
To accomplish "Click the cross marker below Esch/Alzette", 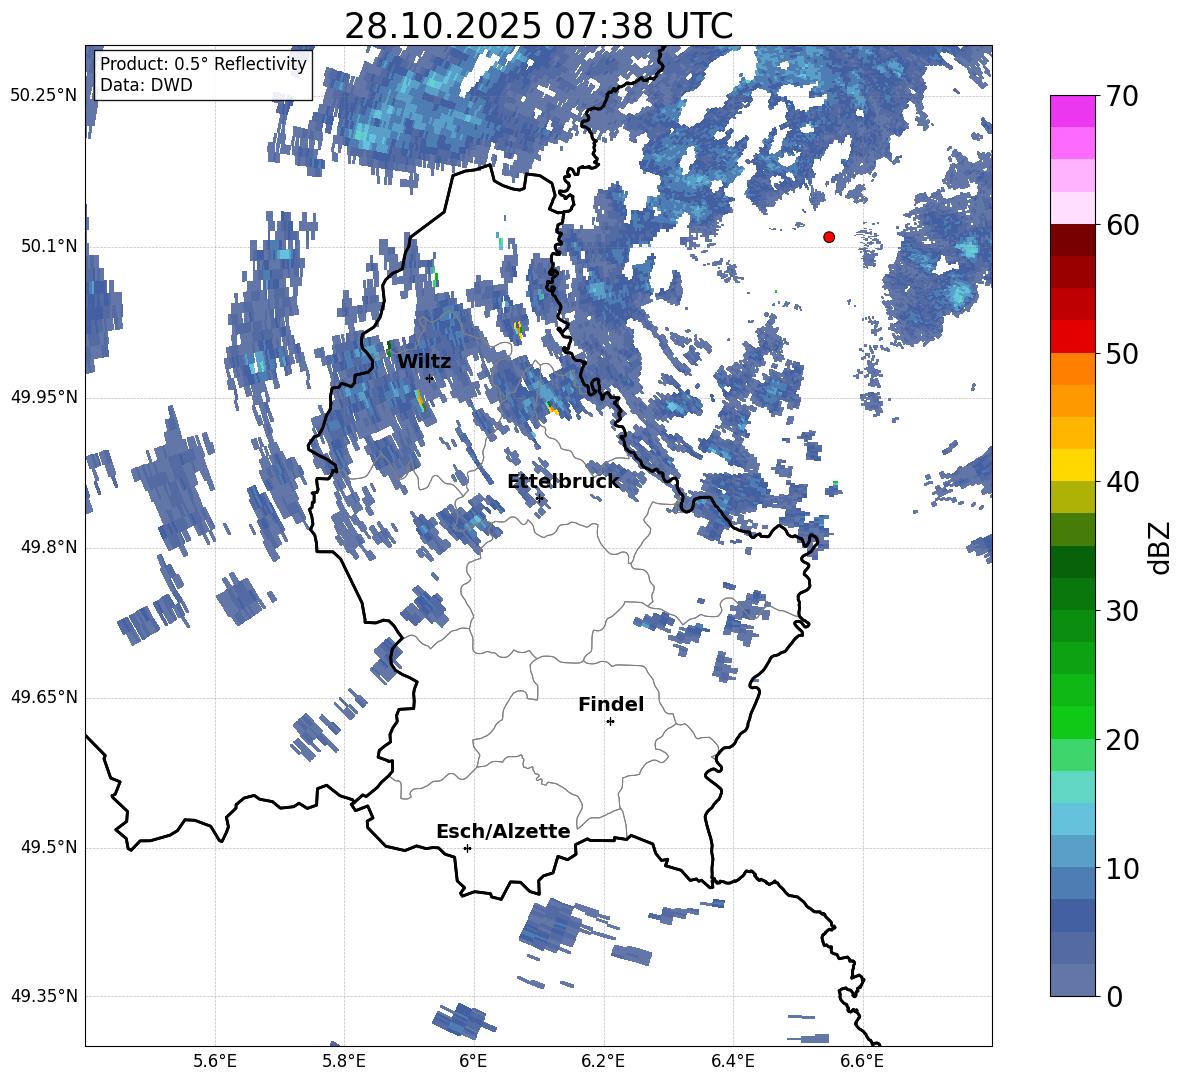I will [x=467, y=848].
